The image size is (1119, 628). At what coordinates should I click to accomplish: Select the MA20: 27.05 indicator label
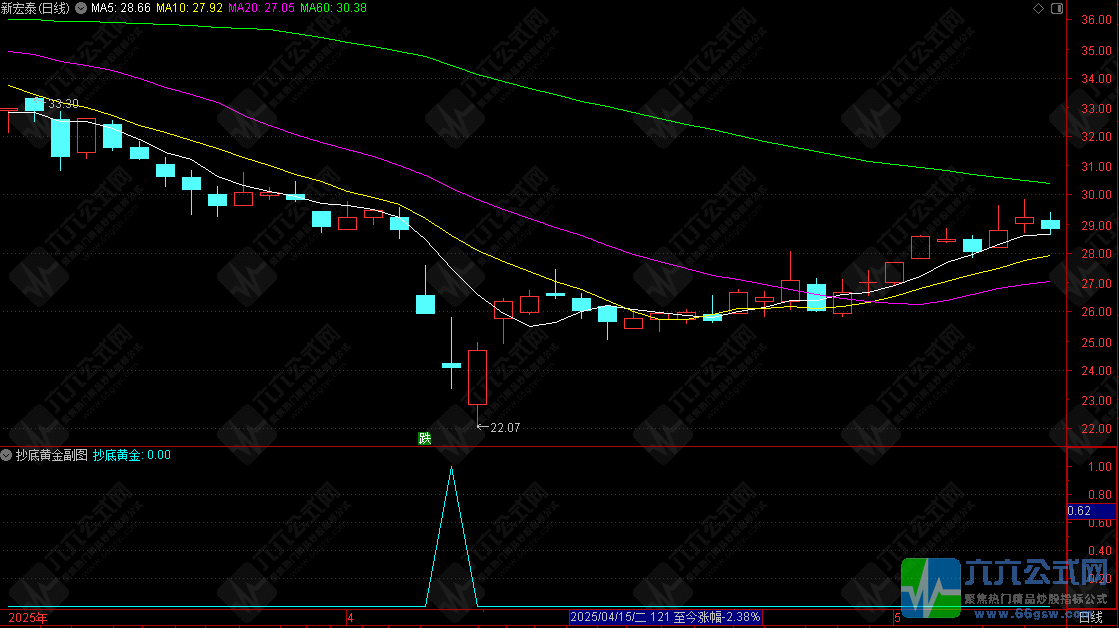(261, 9)
